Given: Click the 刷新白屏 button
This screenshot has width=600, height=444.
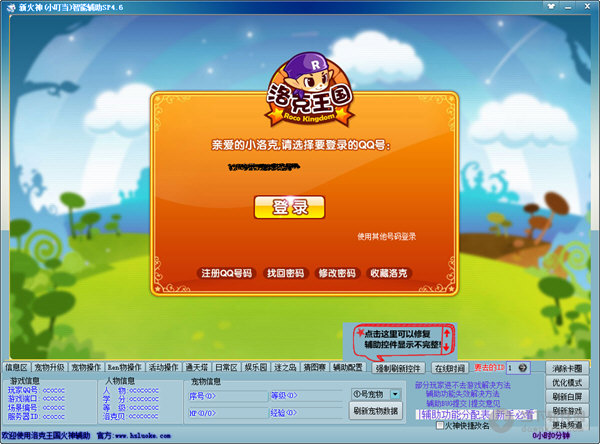Looking at the screenshot, I should tap(567, 397).
